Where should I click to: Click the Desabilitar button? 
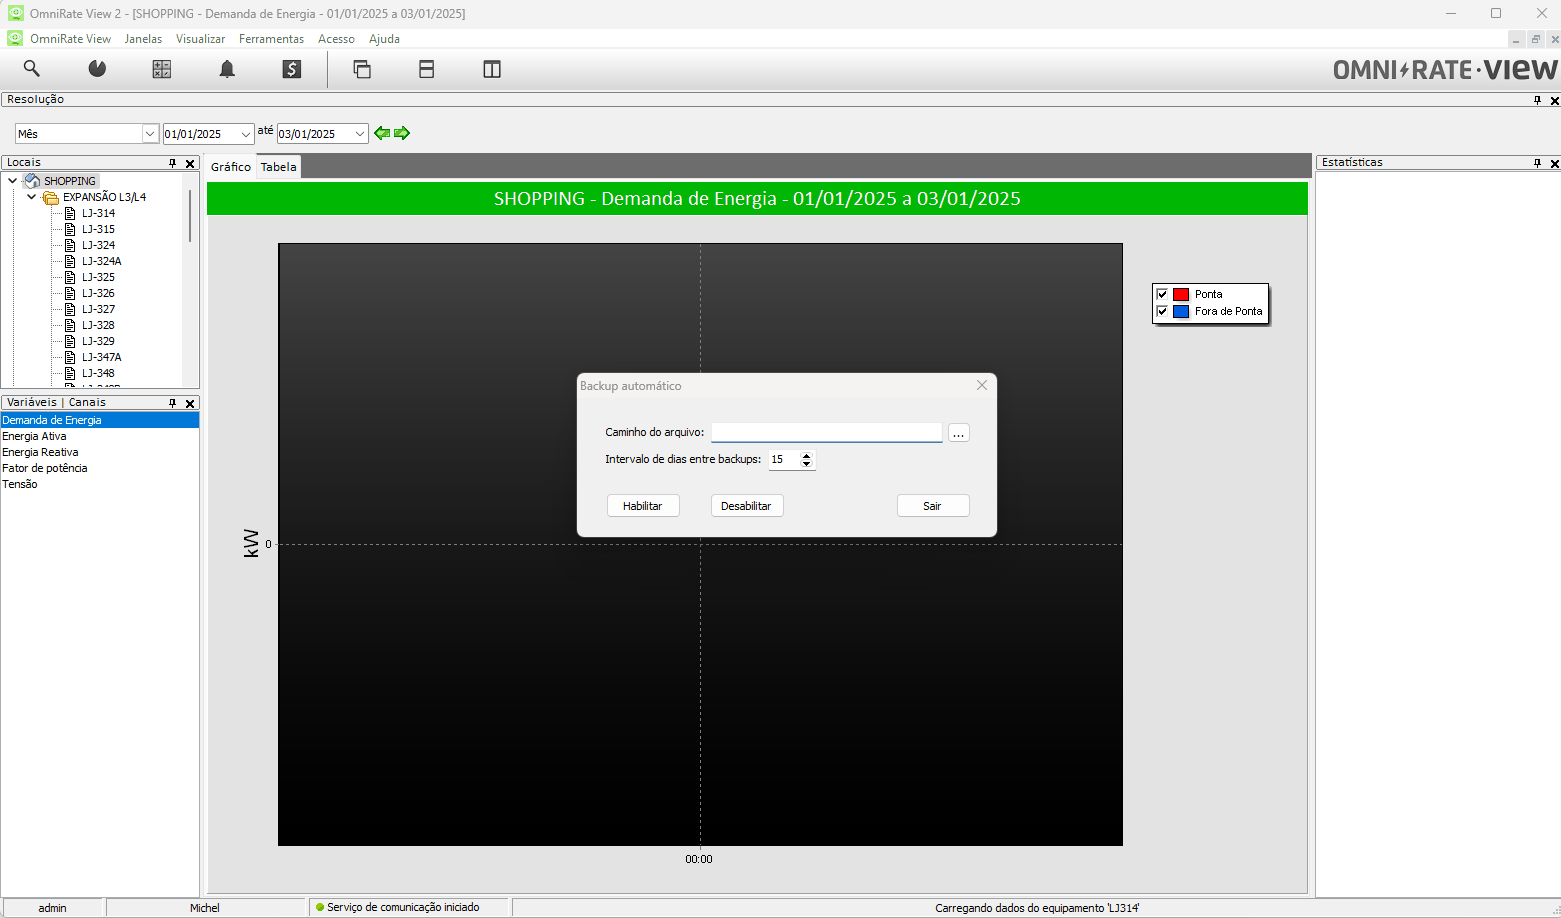tap(747, 506)
